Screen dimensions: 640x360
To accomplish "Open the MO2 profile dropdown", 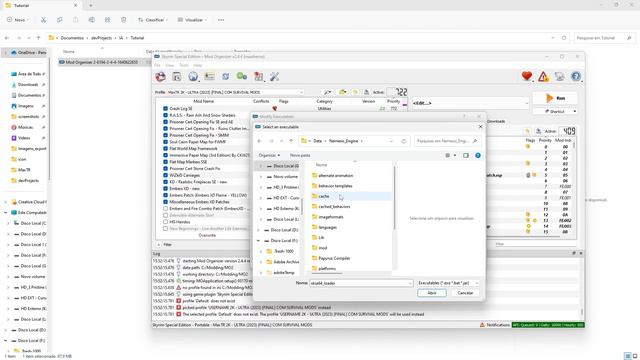I will tap(235, 92).
